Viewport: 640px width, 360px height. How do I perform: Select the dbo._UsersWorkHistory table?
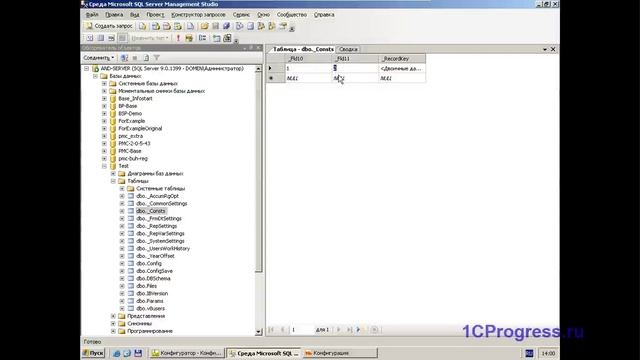(x=163, y=249)
